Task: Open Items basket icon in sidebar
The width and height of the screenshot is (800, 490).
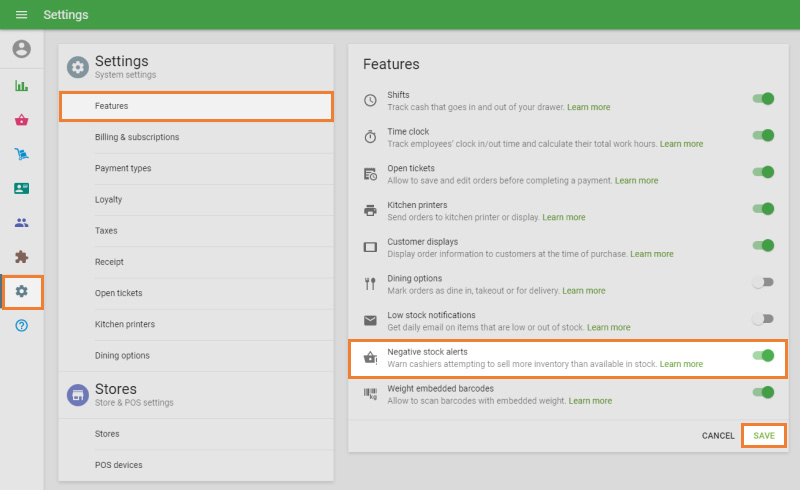Action: pyautogui.click(x=21, y=120)
